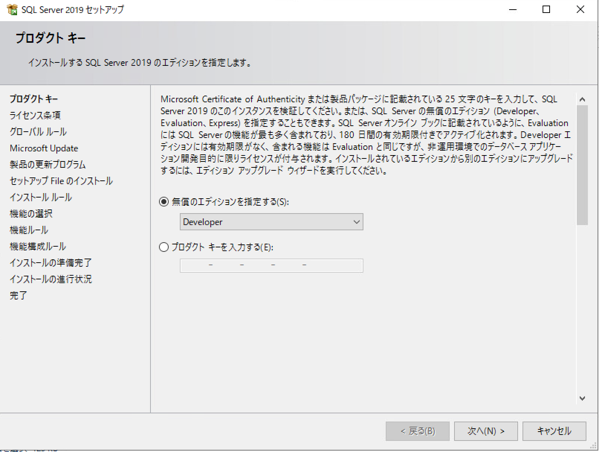Click the vertical scrollbar thumb
The image size is (599, 452).
tap(582, 165)
